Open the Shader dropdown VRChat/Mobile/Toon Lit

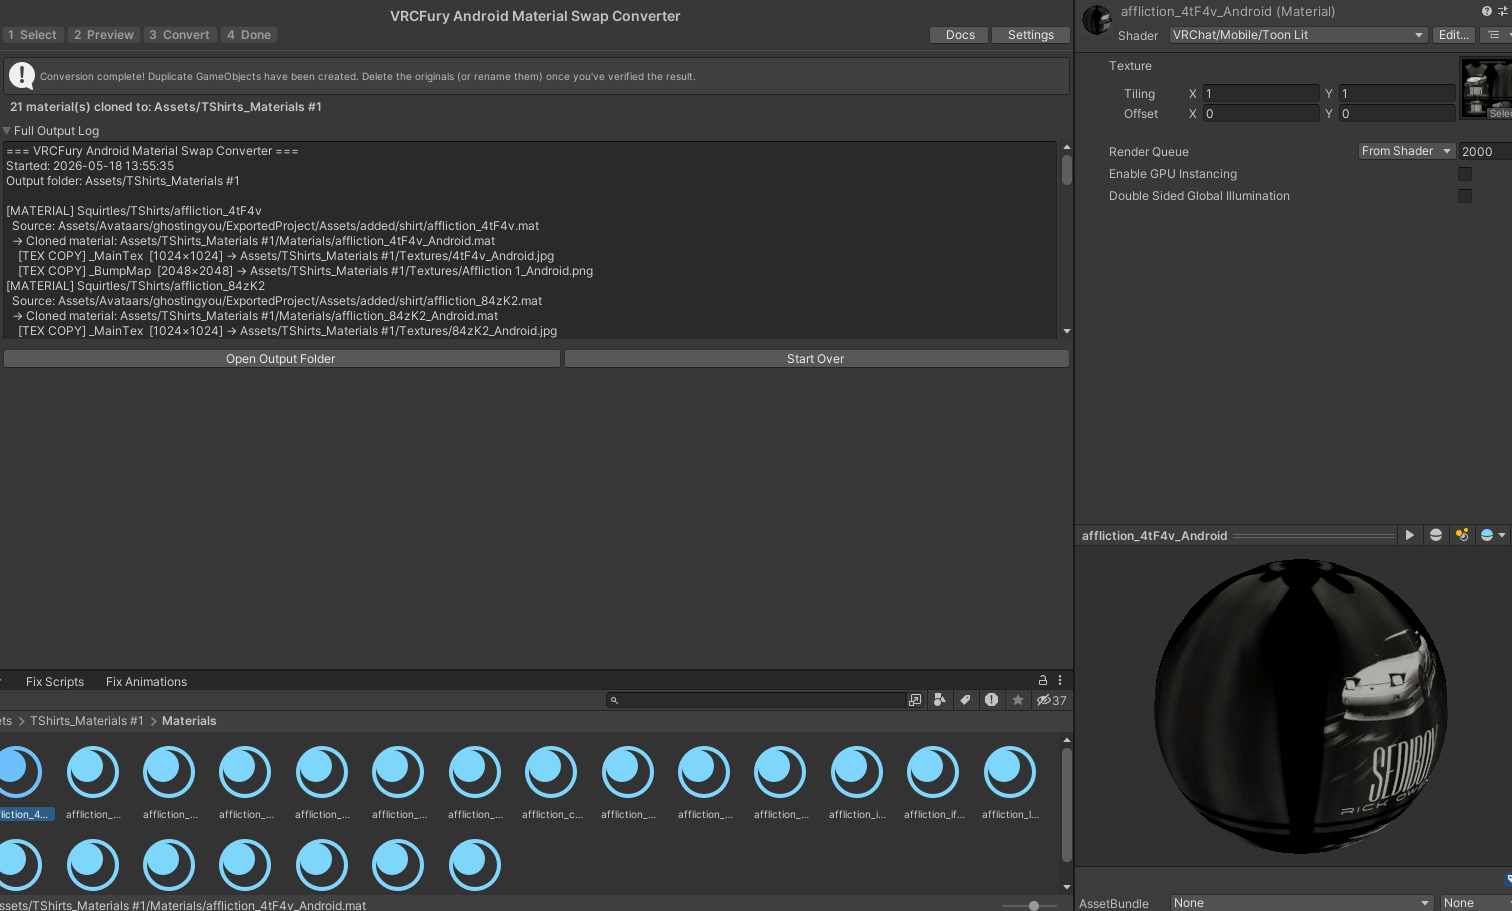click(x=1298, y=35)
